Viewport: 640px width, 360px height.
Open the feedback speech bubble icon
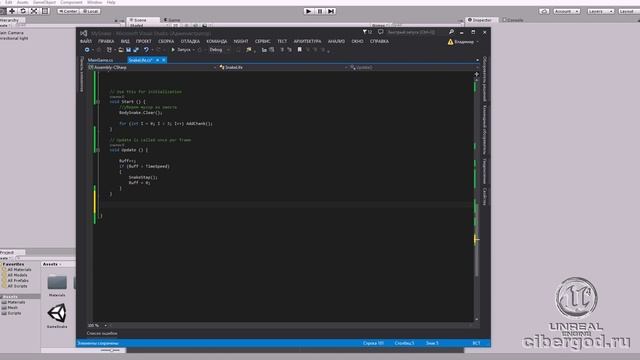pyautogui.click(x=380, y=32)
